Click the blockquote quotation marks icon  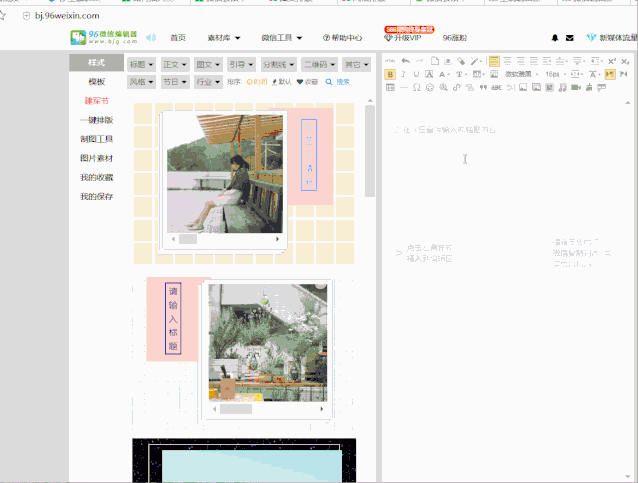point(483,87)
